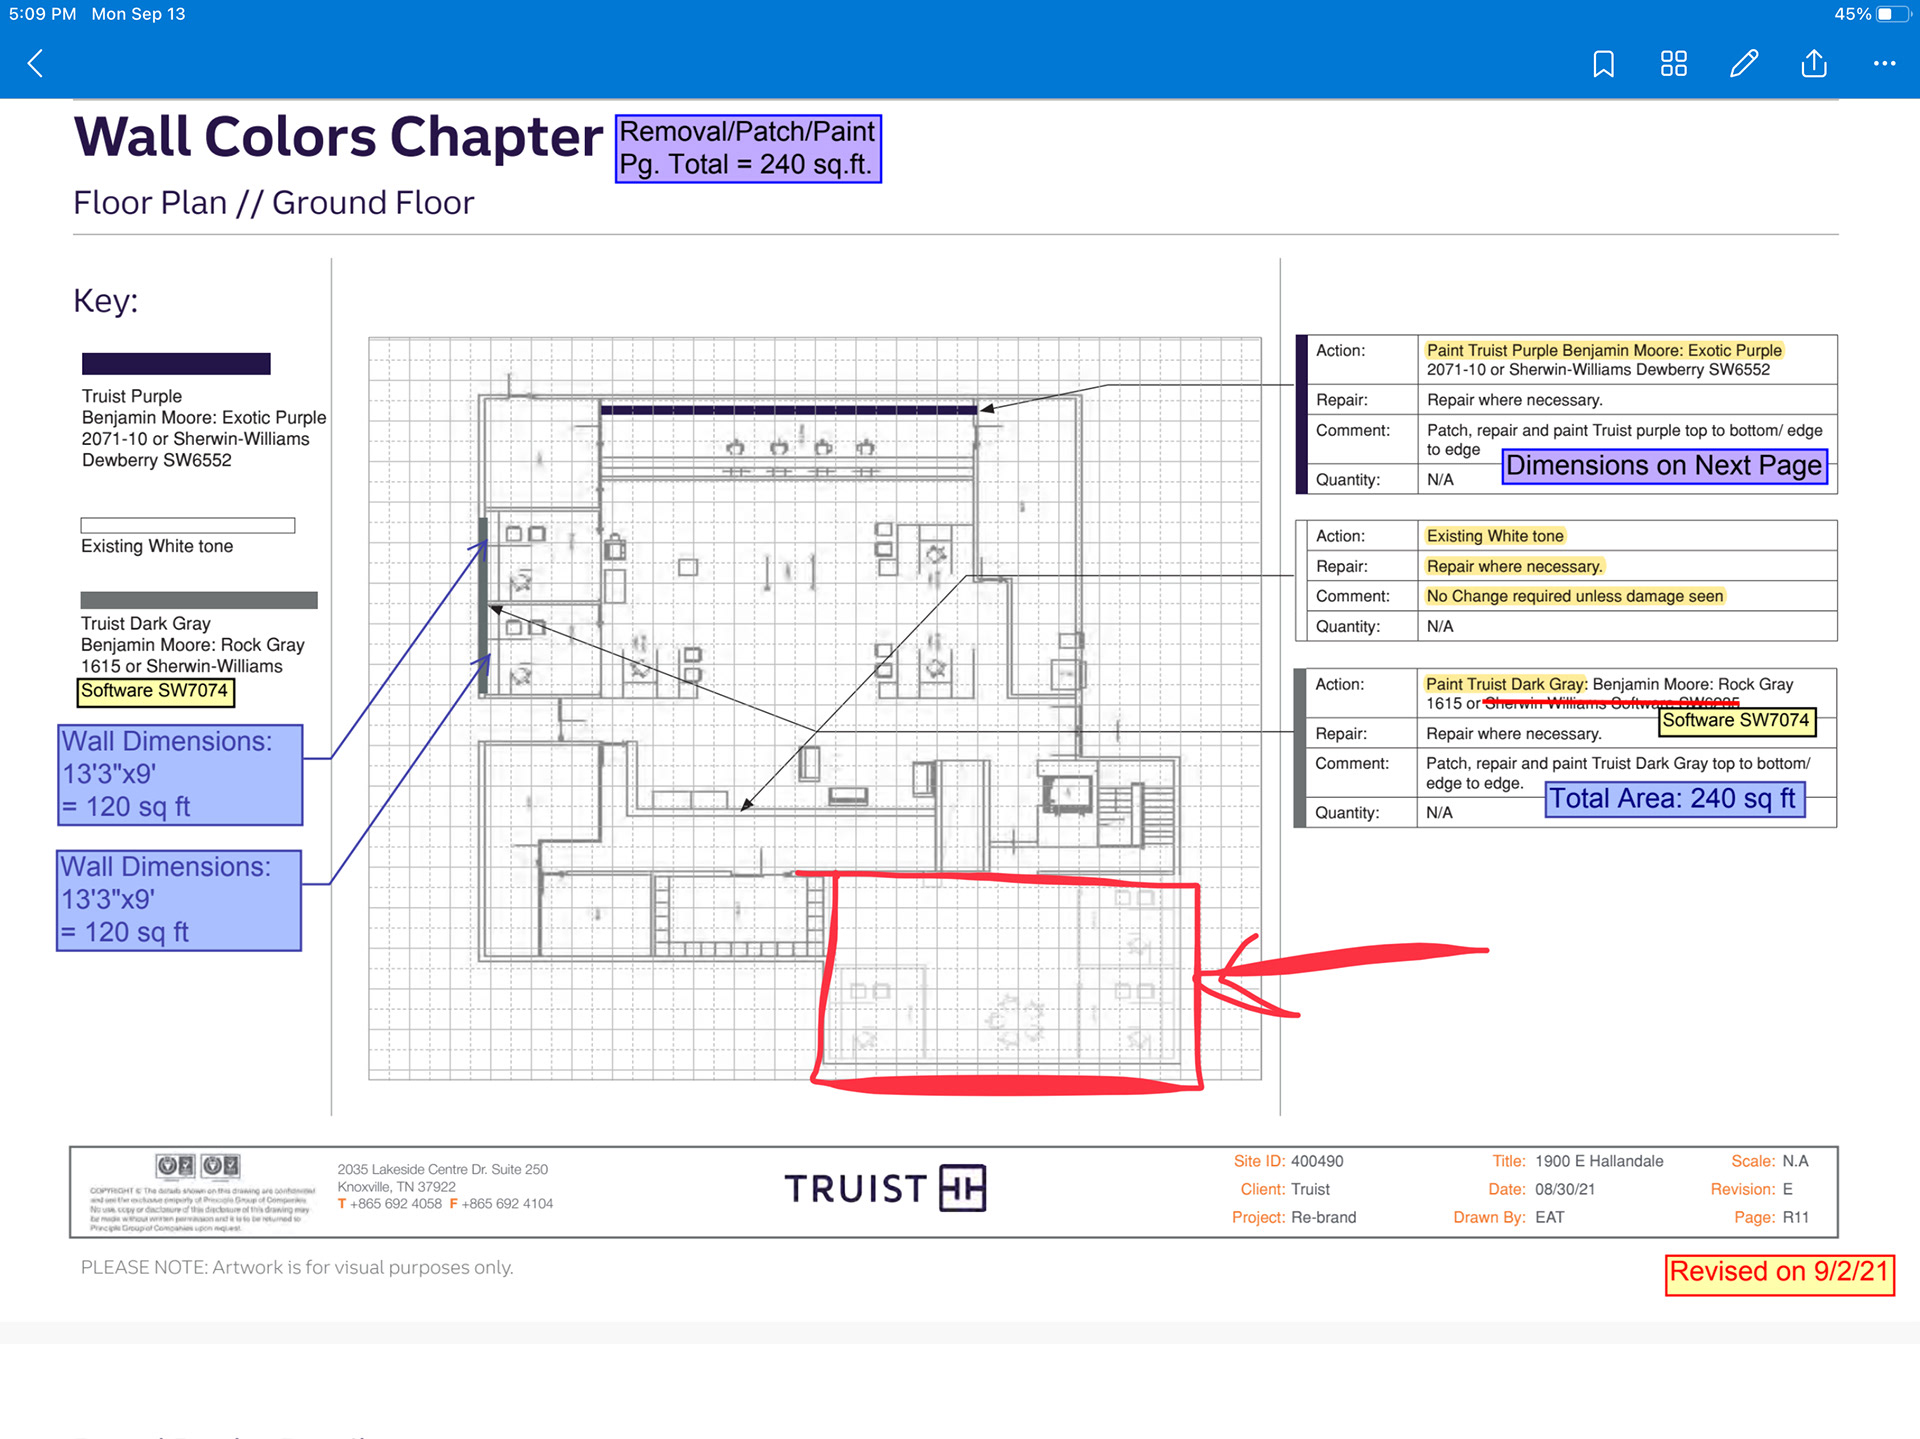Tap the Revised on 9/2/21 stamp
This screenshot has height=1439, width=1920.
click(x=1779, y=1273)
